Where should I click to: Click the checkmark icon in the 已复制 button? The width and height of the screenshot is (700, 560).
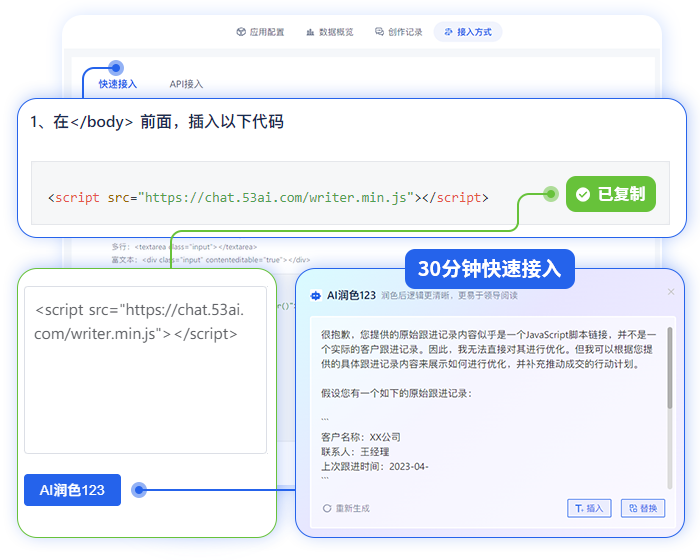pos(583,194)
